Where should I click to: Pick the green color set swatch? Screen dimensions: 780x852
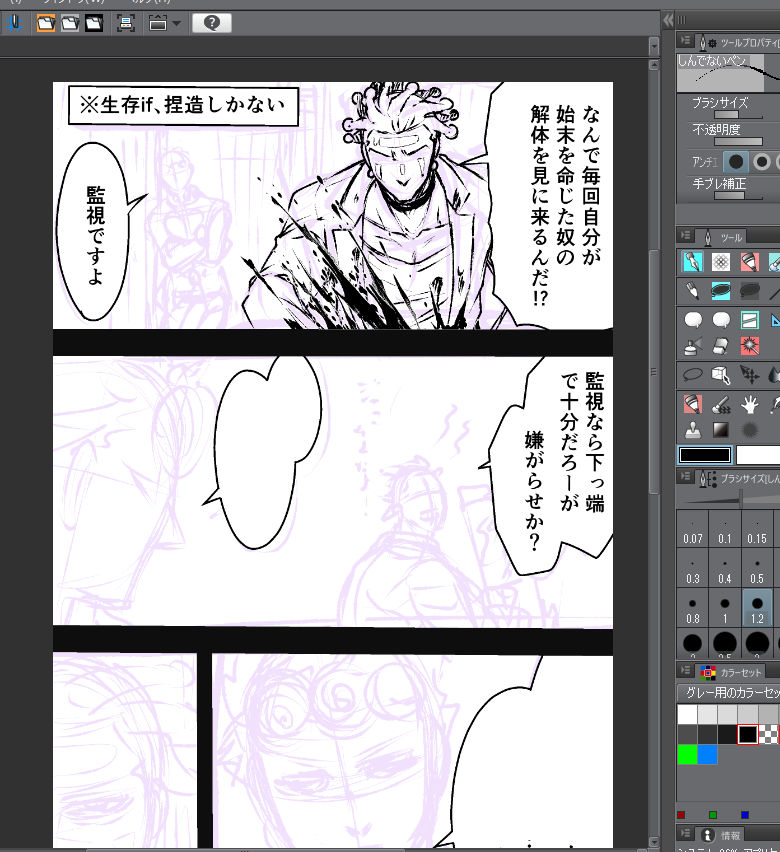[687, 755]
